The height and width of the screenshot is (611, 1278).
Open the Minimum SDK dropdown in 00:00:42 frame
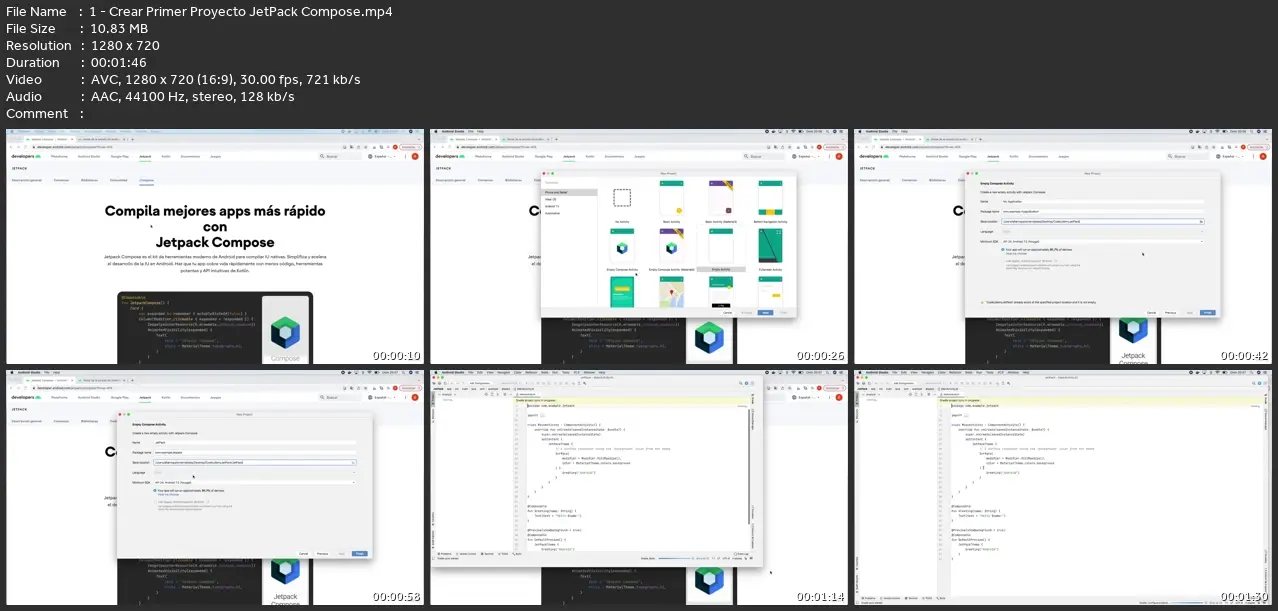(x=1104, y=241)
